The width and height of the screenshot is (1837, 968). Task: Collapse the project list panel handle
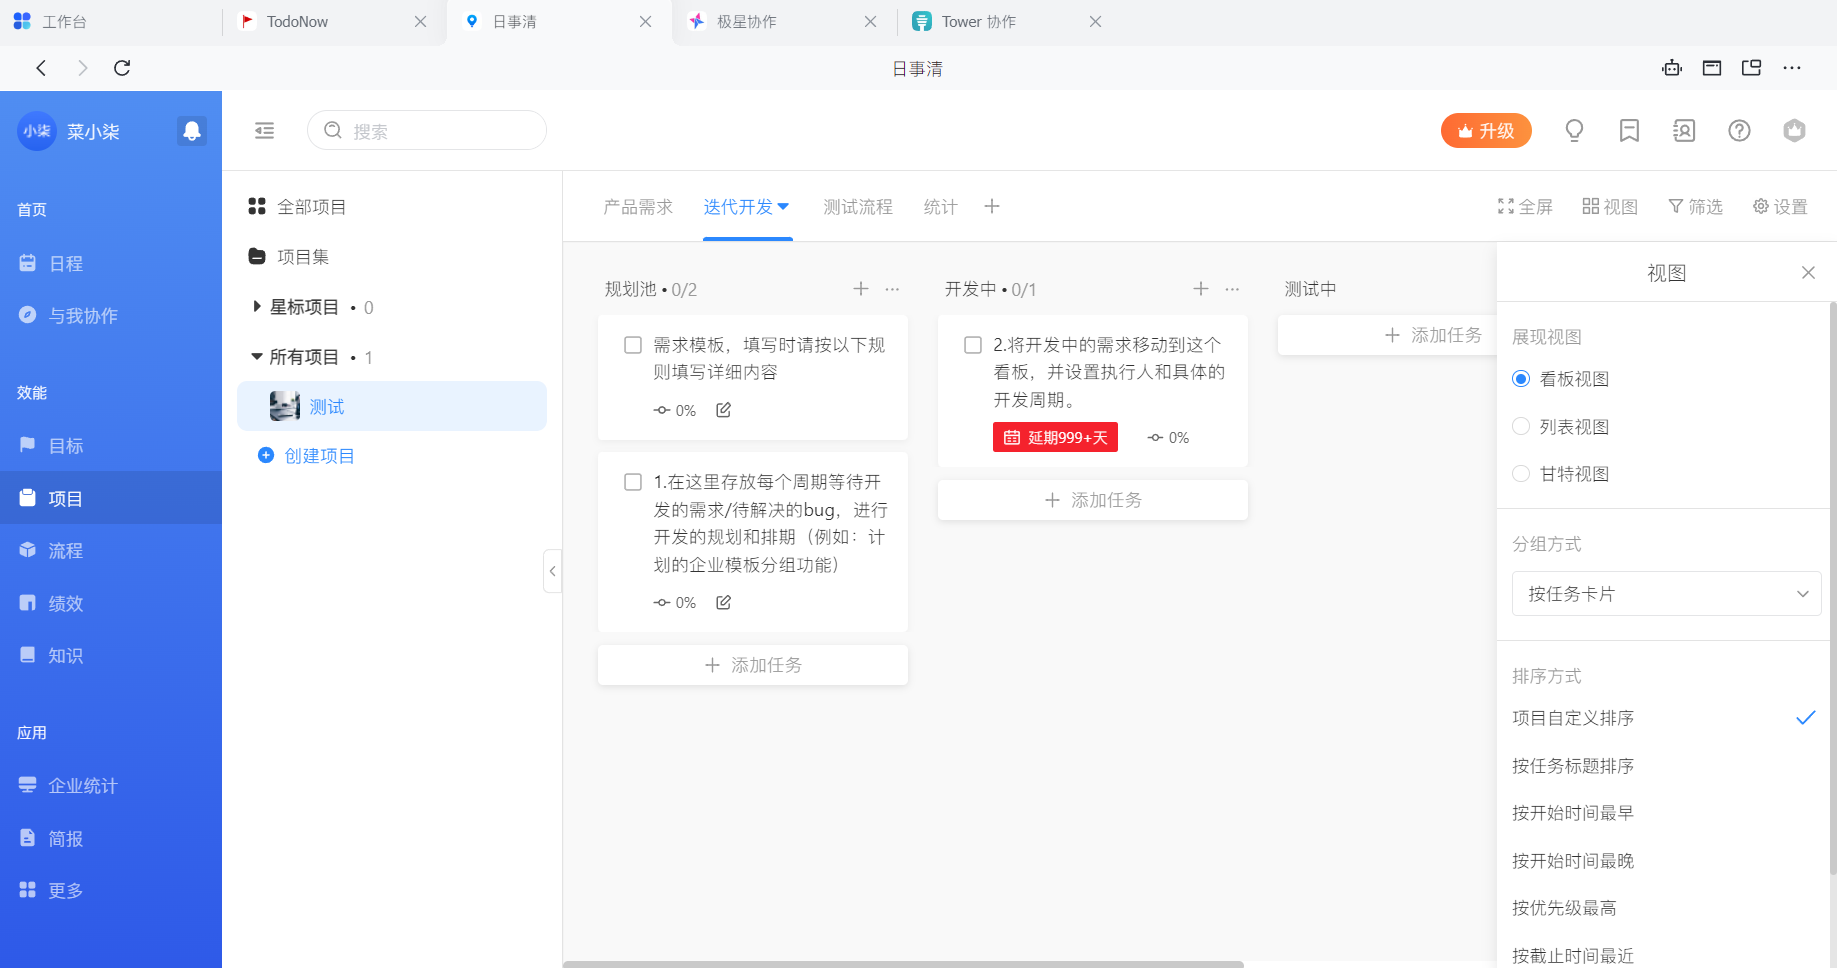point(552,571)
